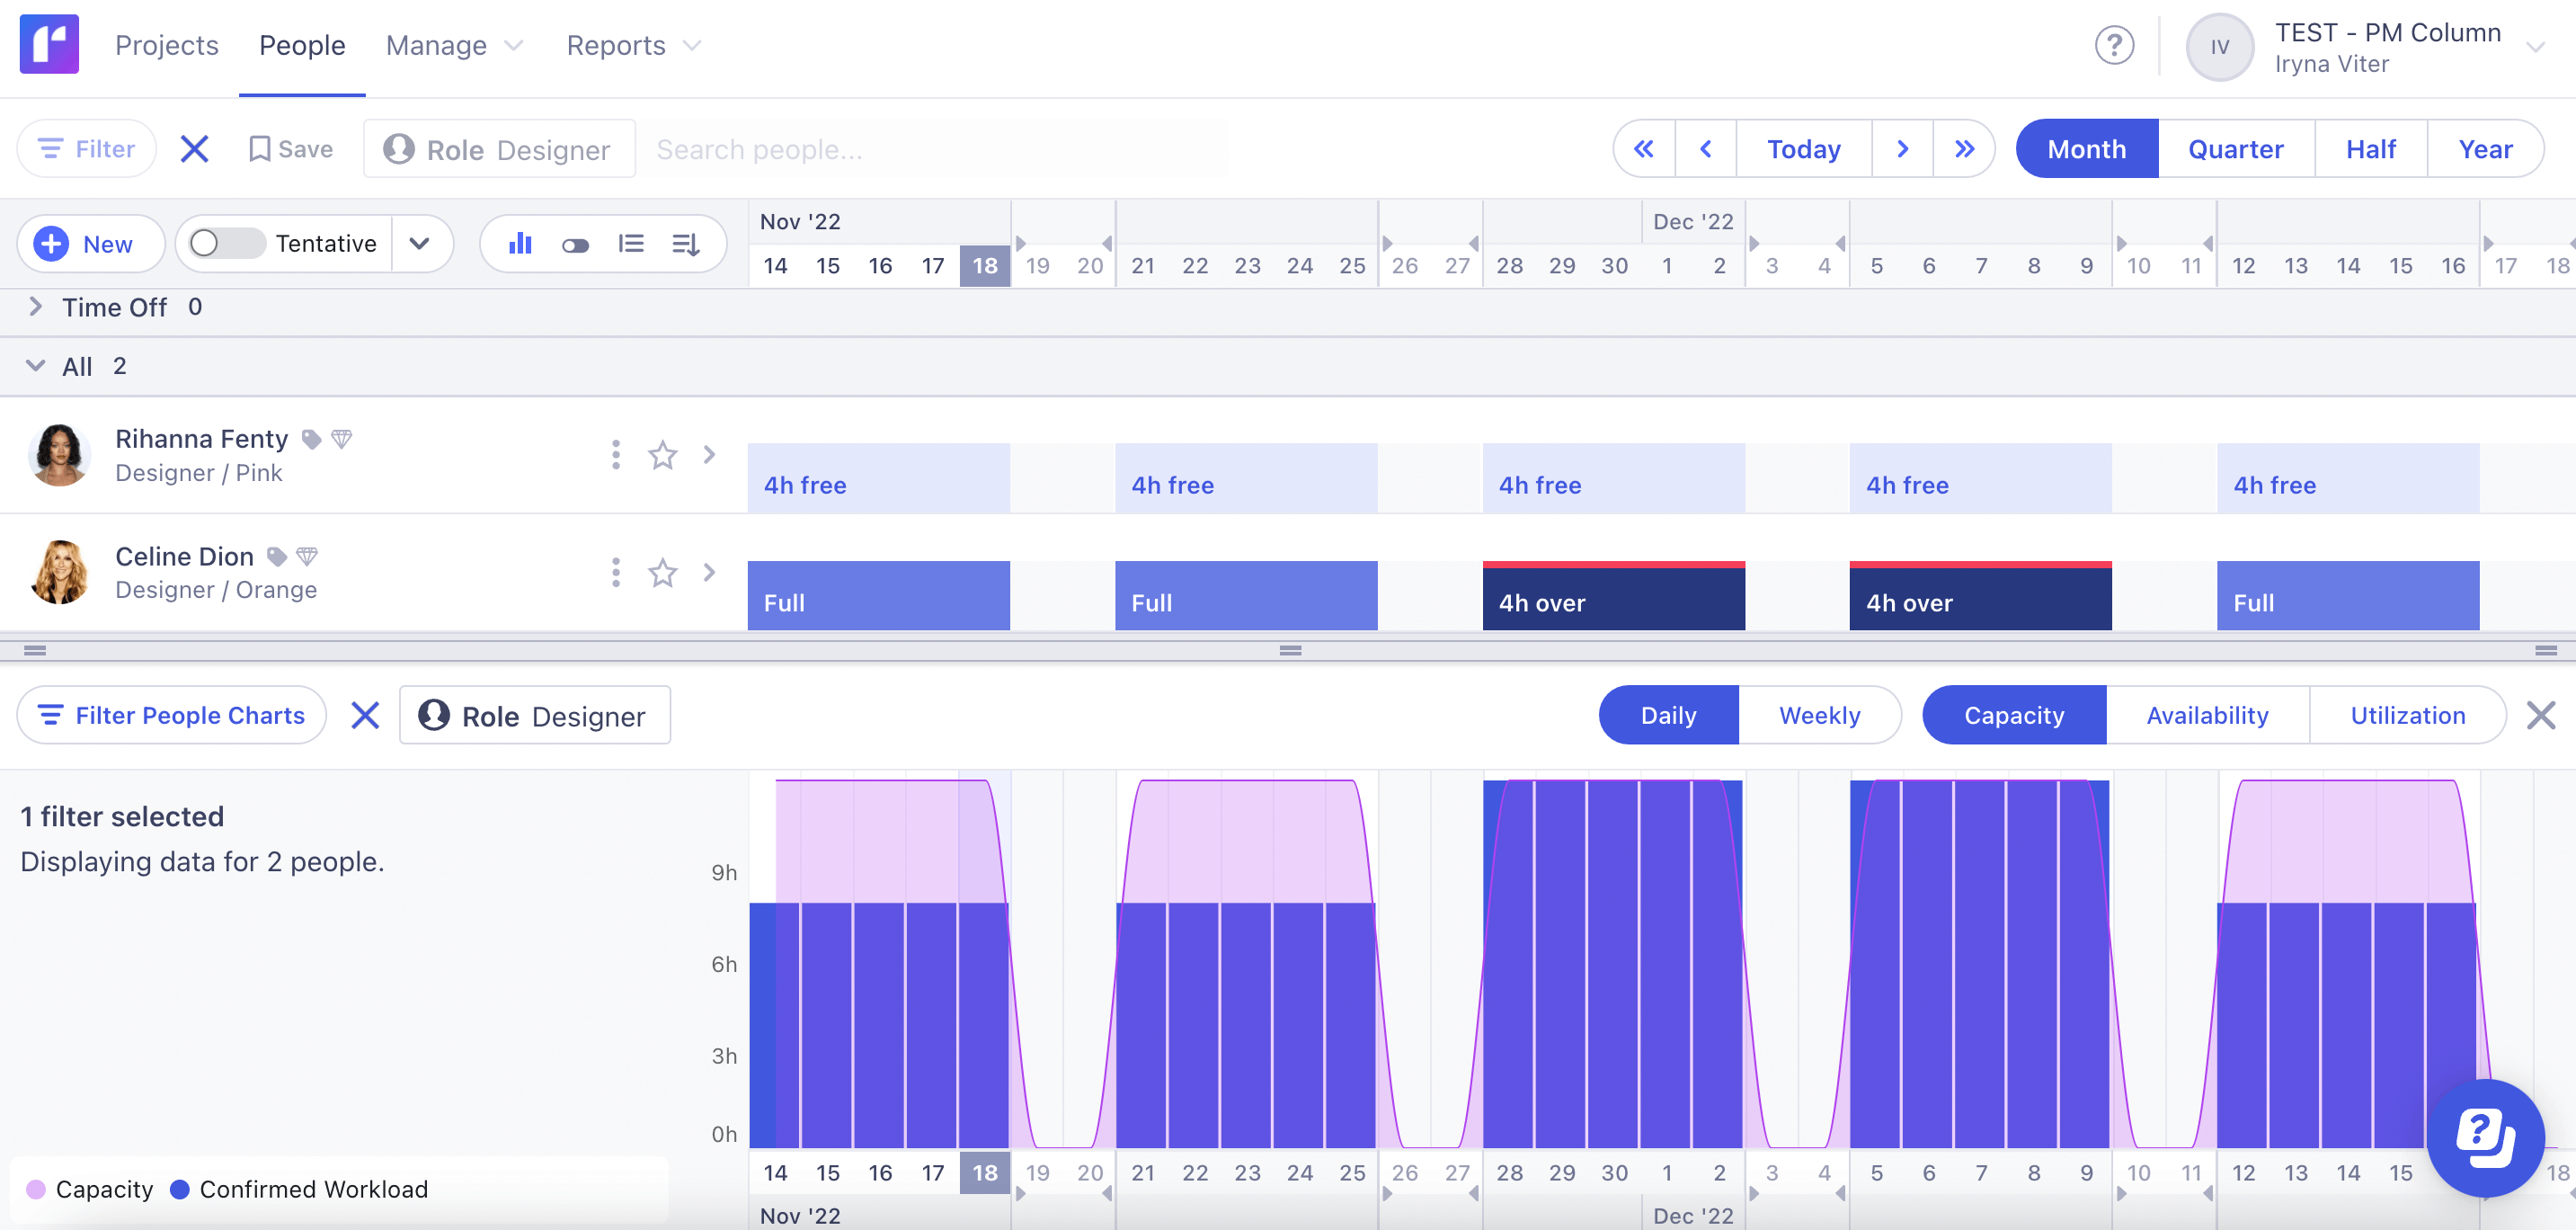Star Celine Dion as a favorite
The height and width of the screenshot is (1230, 2576).
662,573
